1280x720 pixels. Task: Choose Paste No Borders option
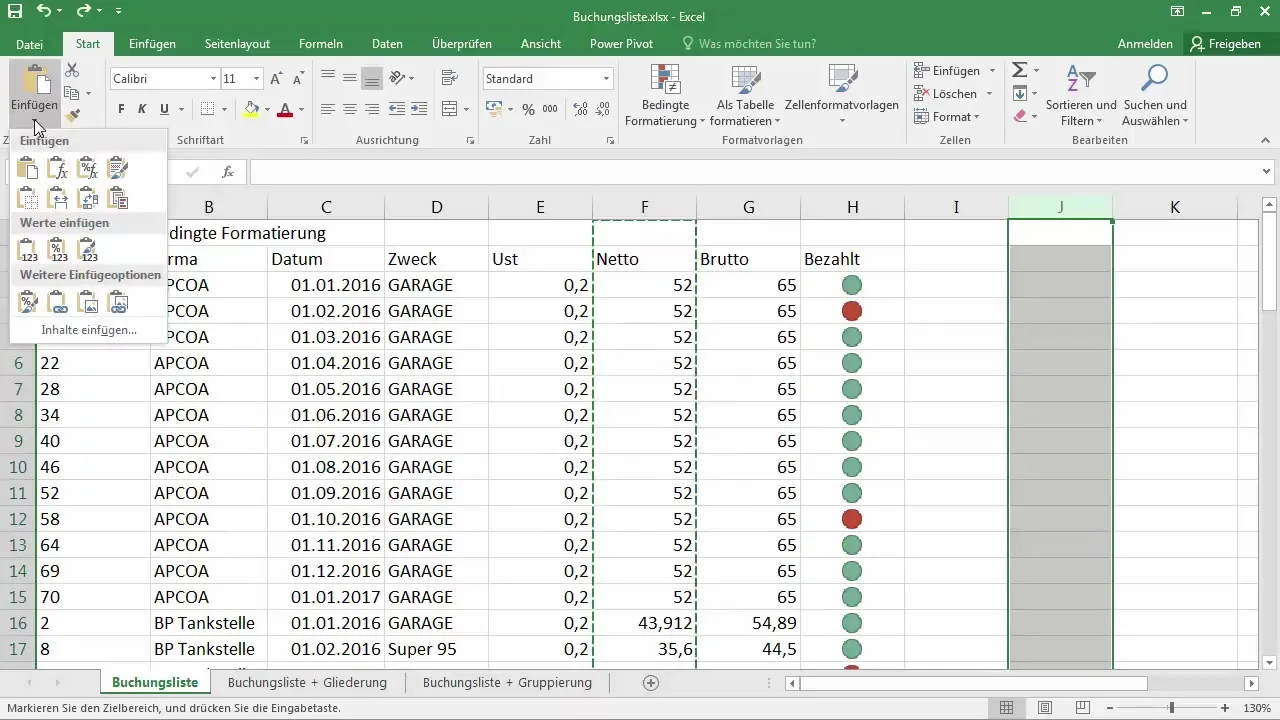click(x=29, y=198)
